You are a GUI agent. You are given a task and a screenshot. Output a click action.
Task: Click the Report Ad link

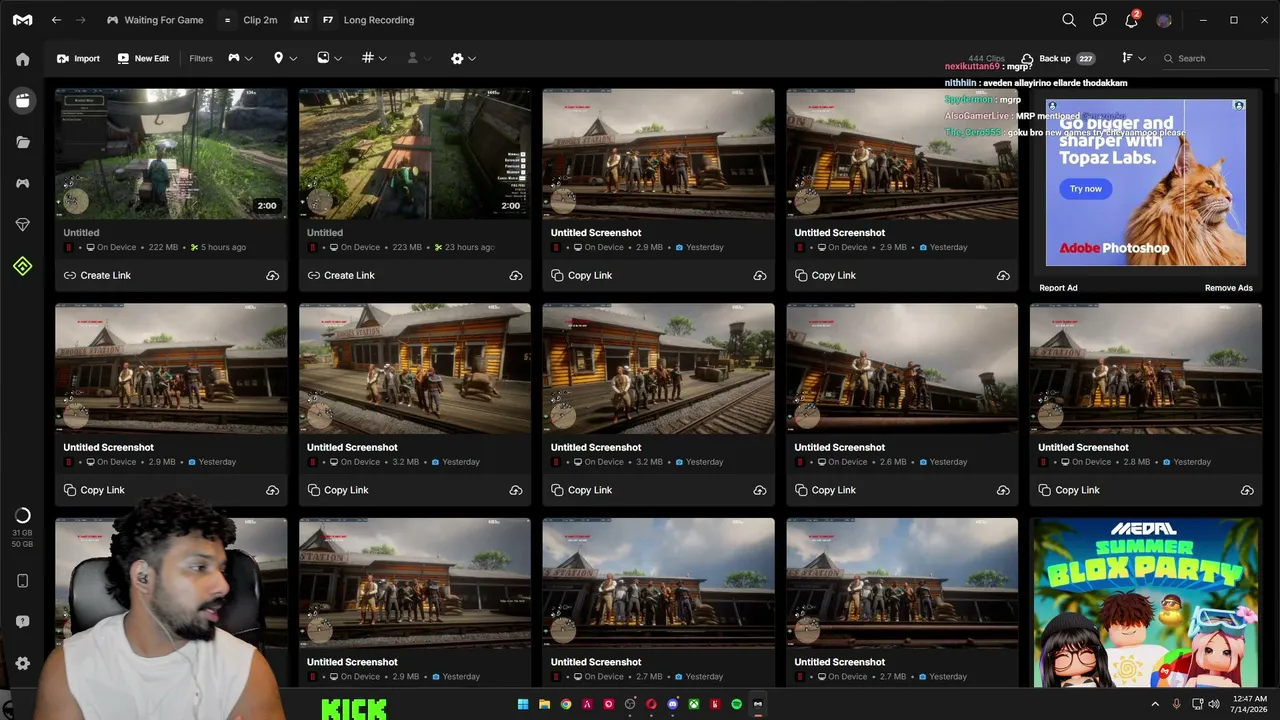point(1058,288)
